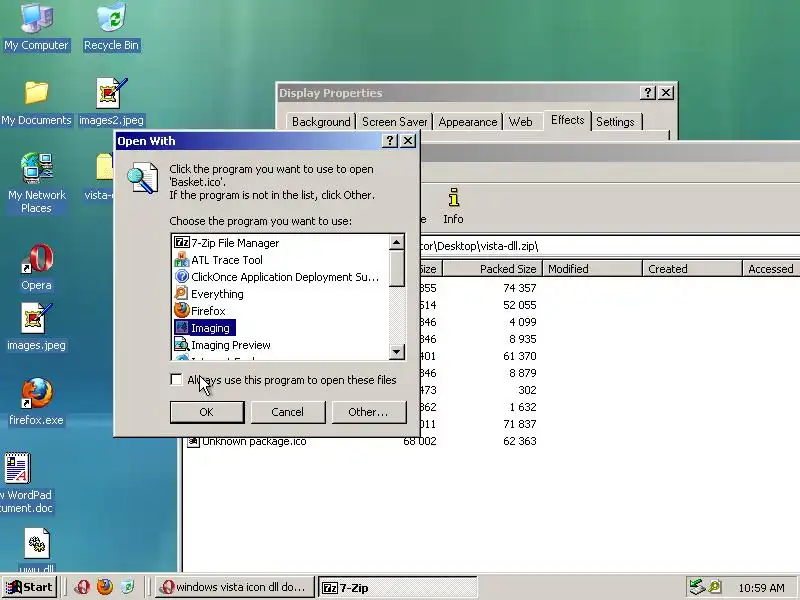
Task: Click Display Properties help question button
Action: point(647,93)
